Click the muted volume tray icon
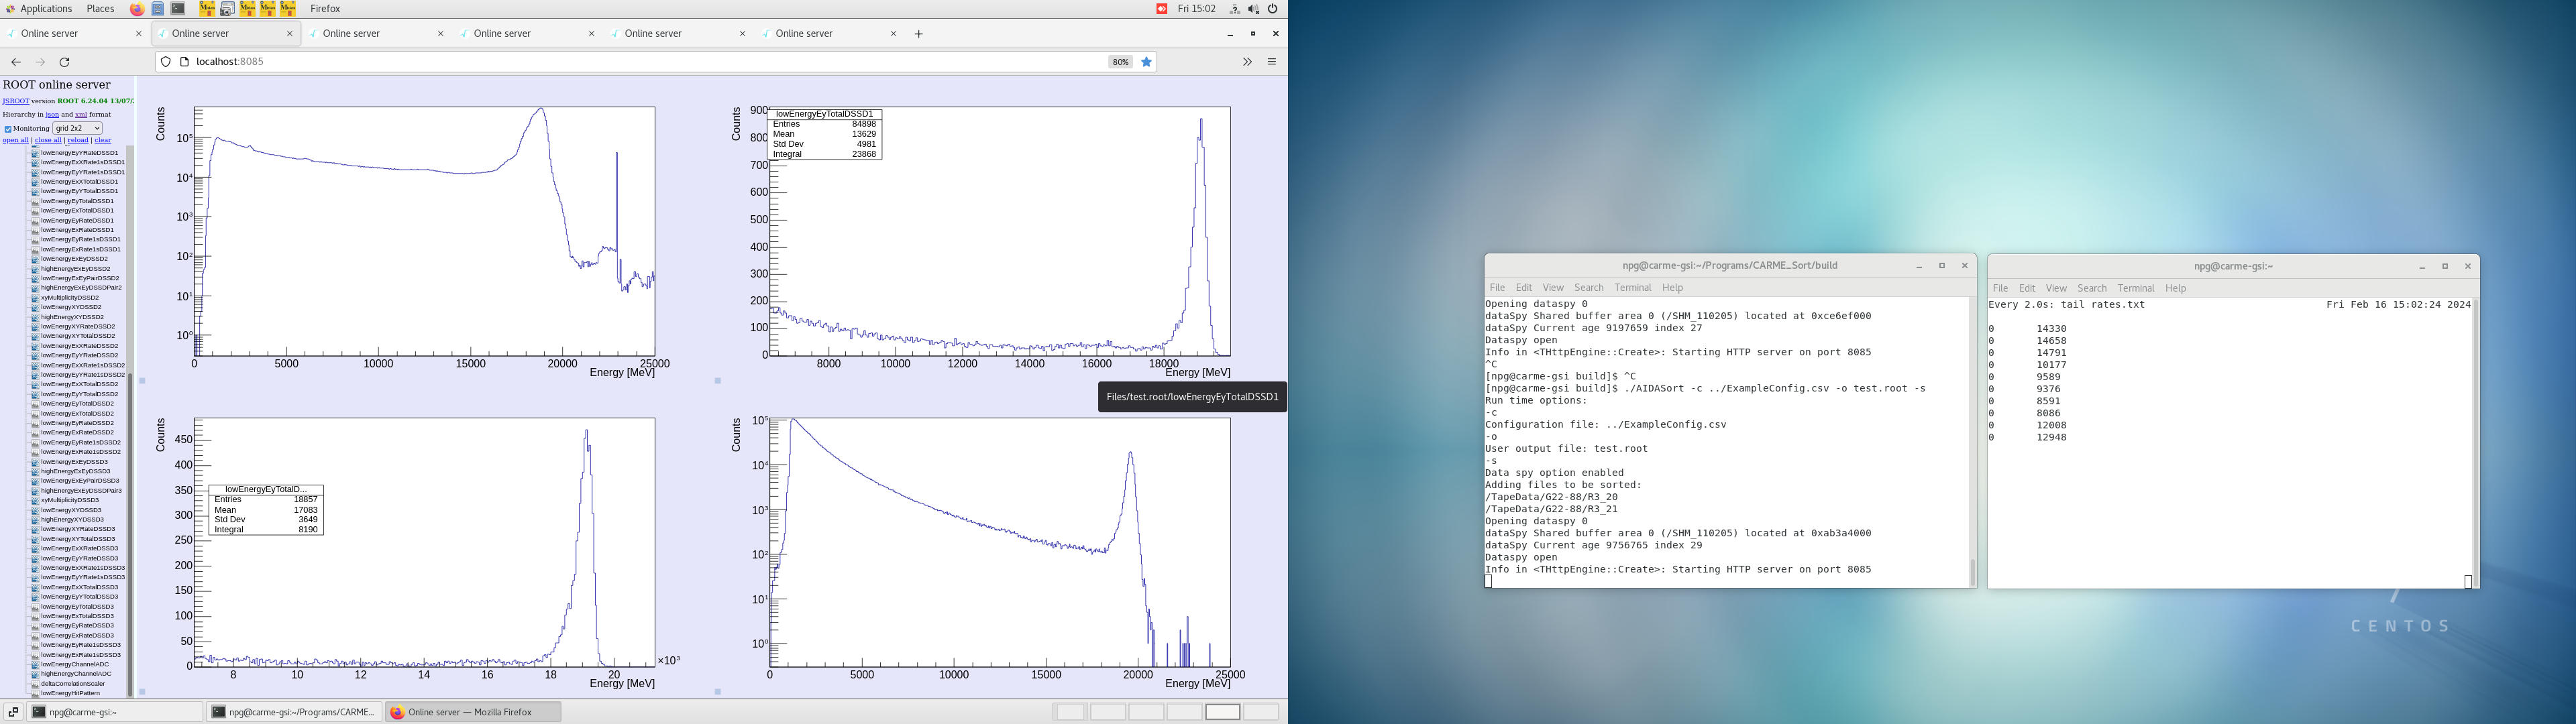2576x724 pixels. (1254, 9)
